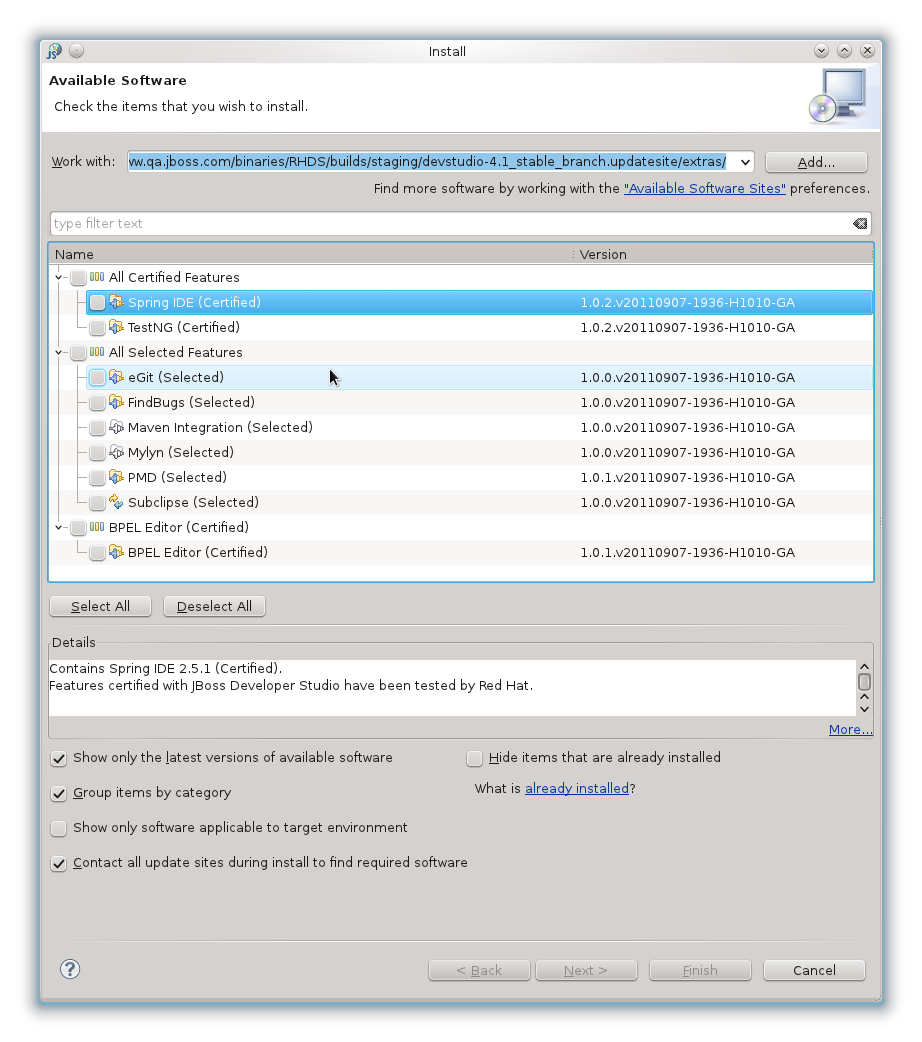Click the PMD (Selected) feature icon
922x1042 pixels.
point(116,477)
